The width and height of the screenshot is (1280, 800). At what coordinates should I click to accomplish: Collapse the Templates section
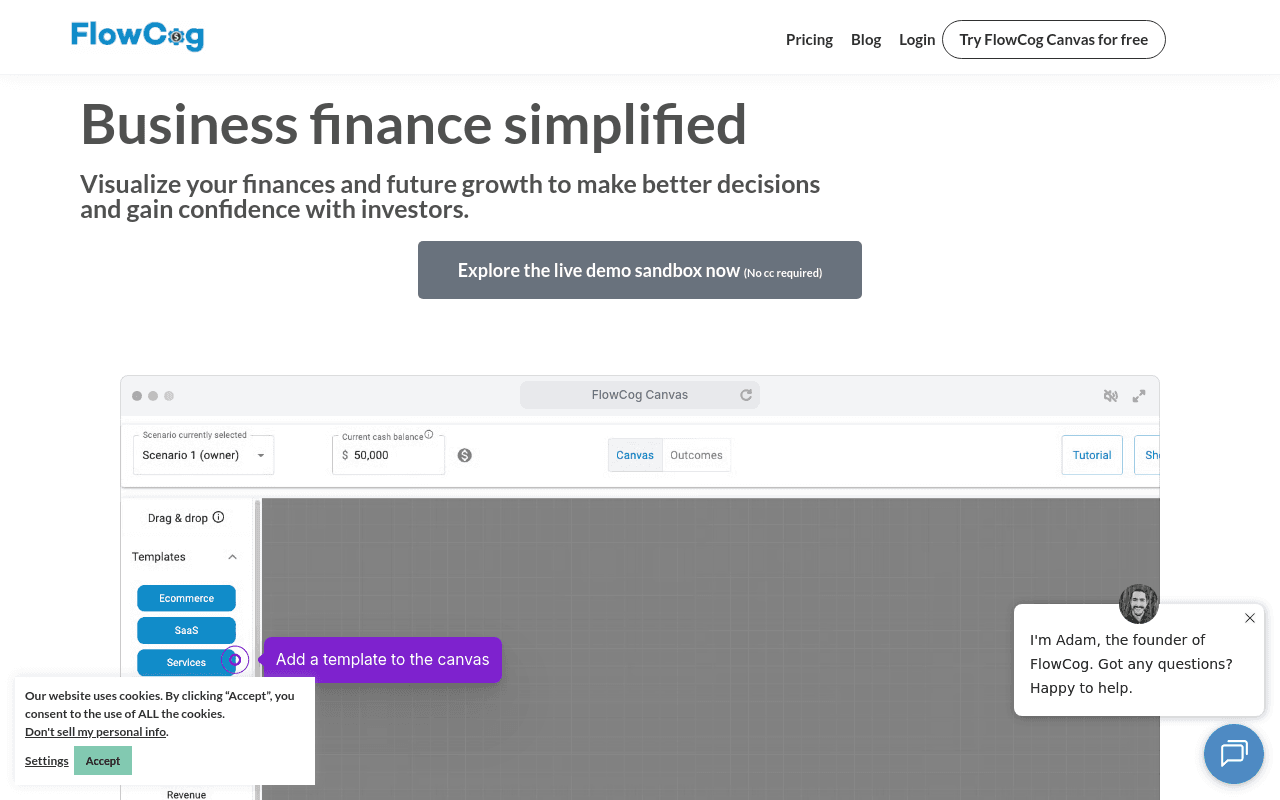[x=232, y=557]
